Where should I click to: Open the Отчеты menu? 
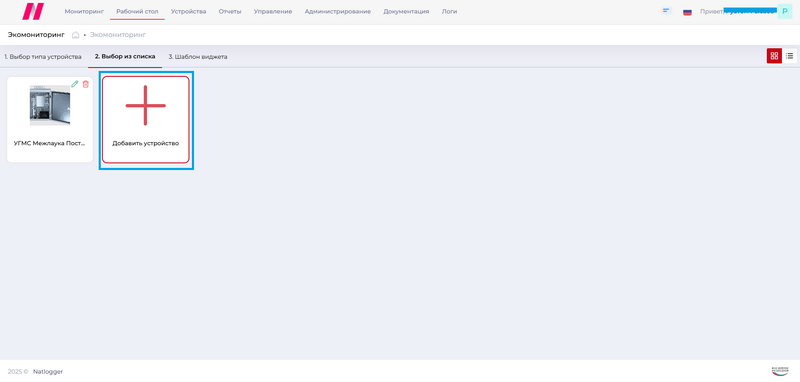tap(230, 11)
